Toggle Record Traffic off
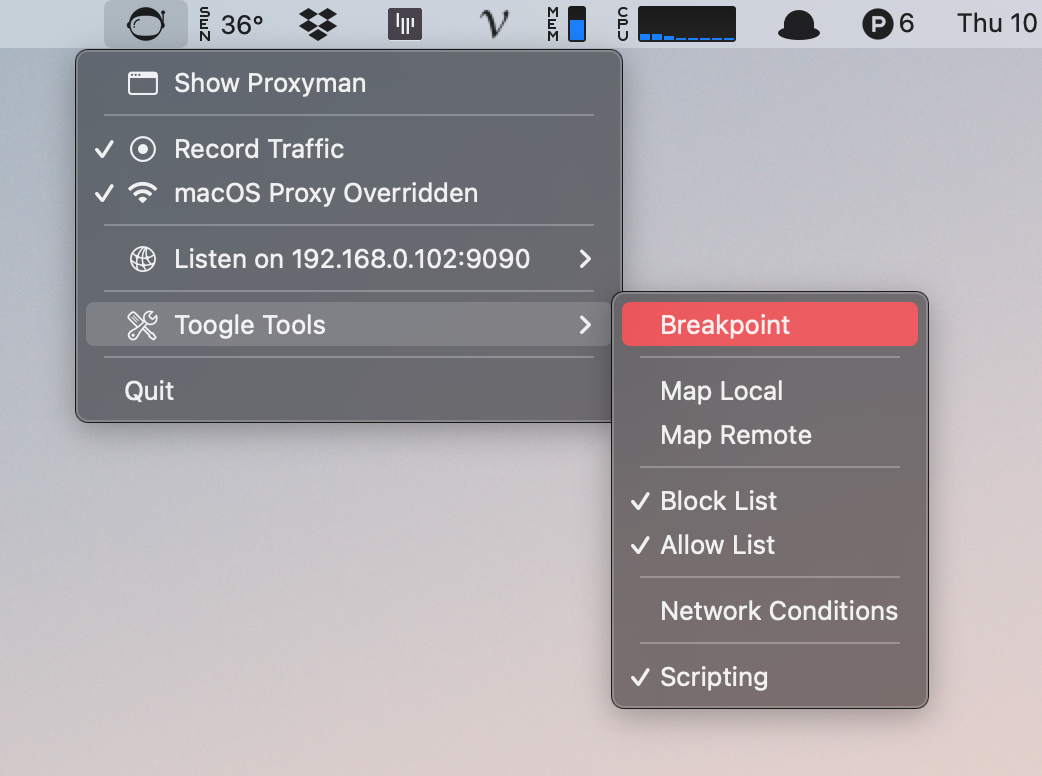 259,149
